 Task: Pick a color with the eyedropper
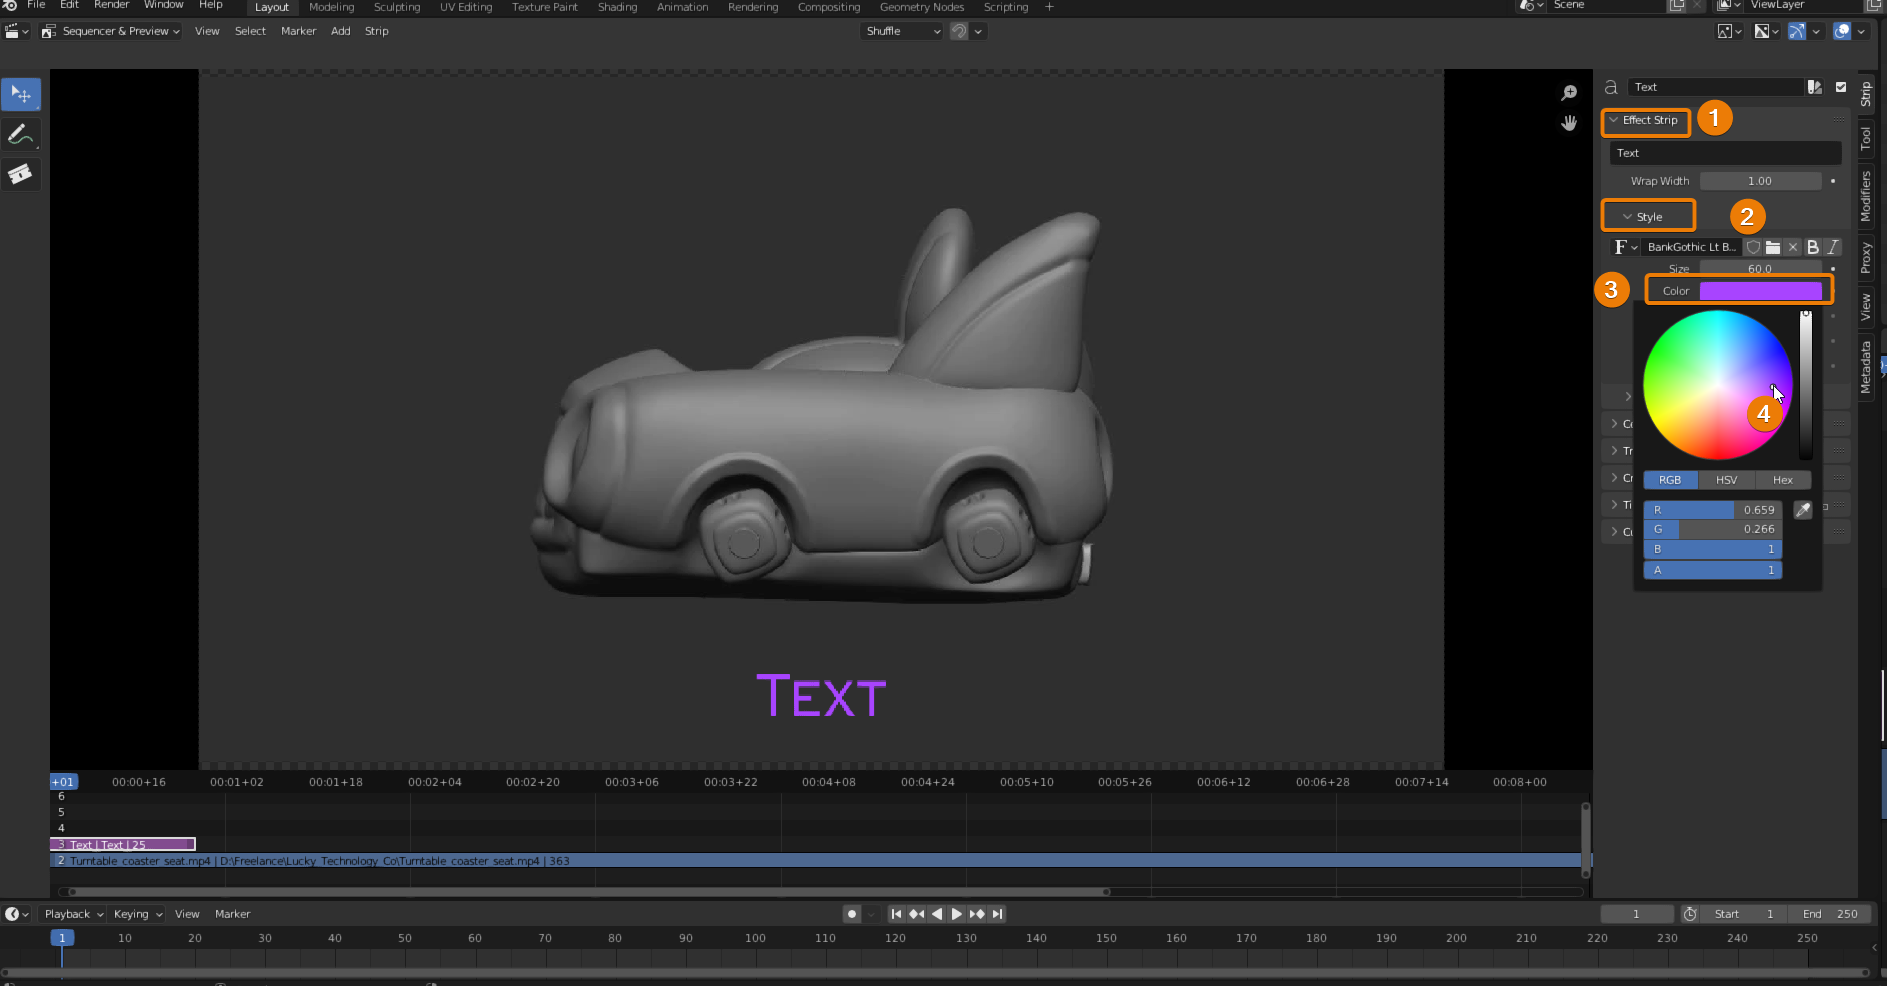pyautogui.click(x=1802, y=510)
